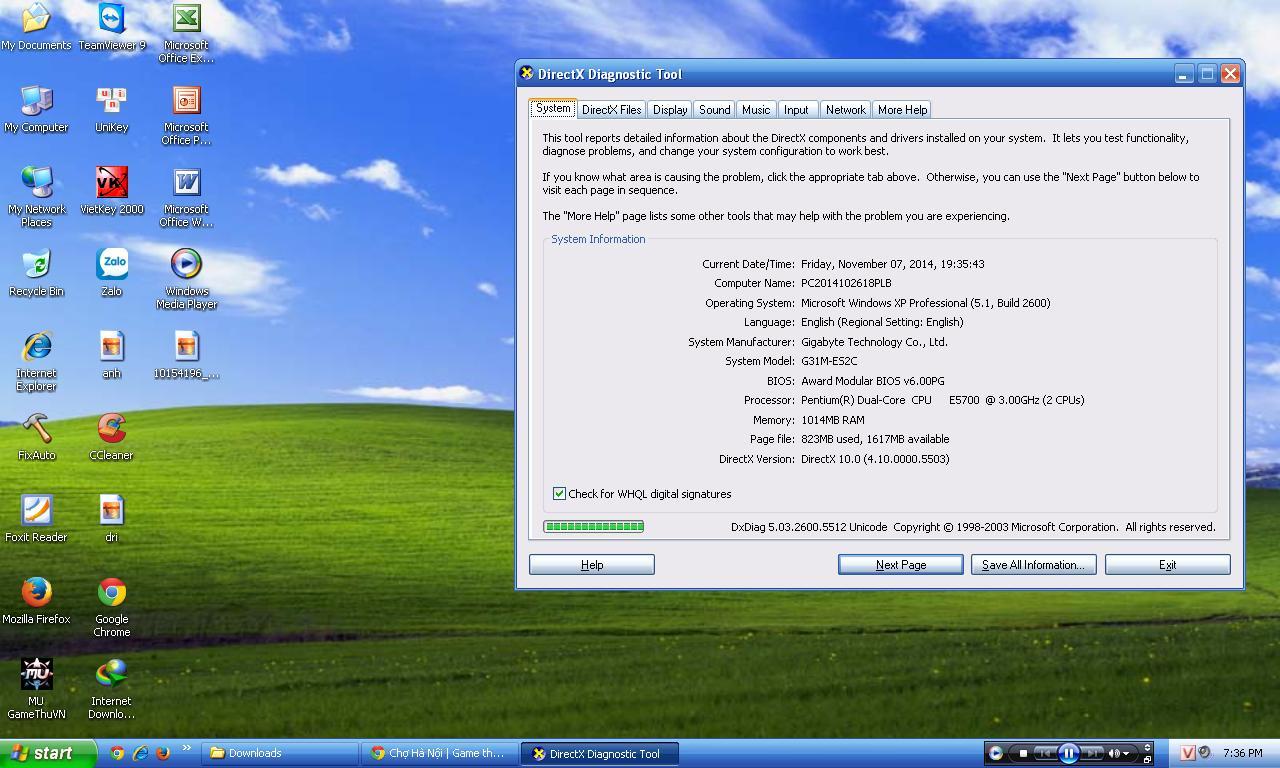Viewport: 1280px width, 768px height.
Task: Switch to the More Help tab
Action: pos(902,110)
